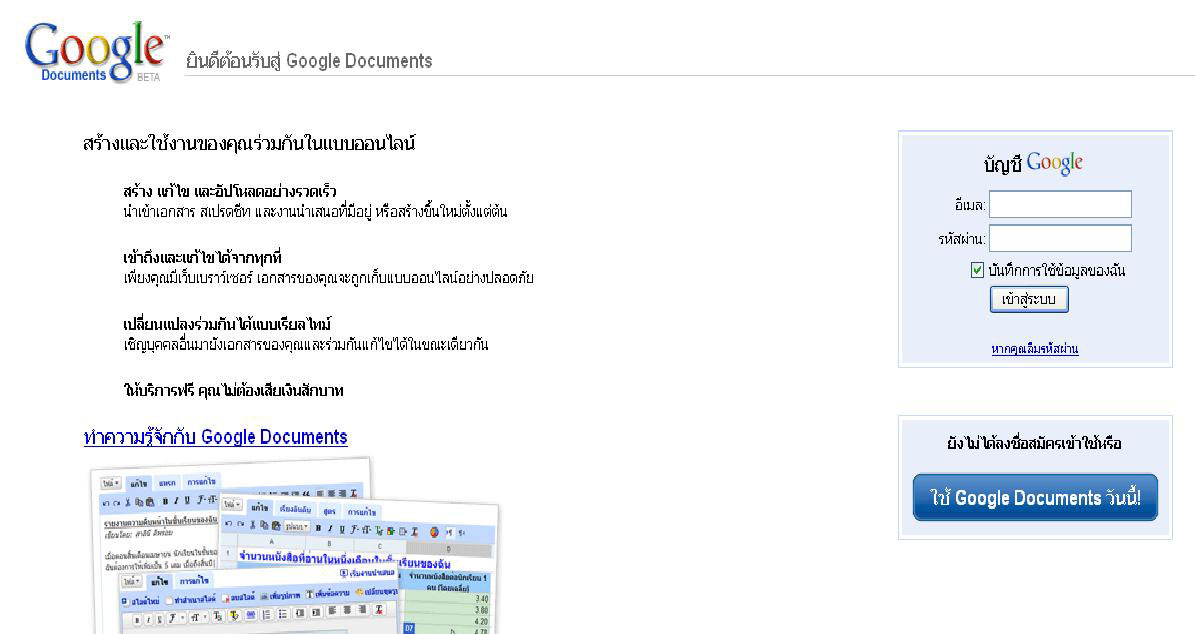The height and width of the screenshot is (634, 1195).
Task: Open the product screenshots preview image
Action: [x=293, y=545]
